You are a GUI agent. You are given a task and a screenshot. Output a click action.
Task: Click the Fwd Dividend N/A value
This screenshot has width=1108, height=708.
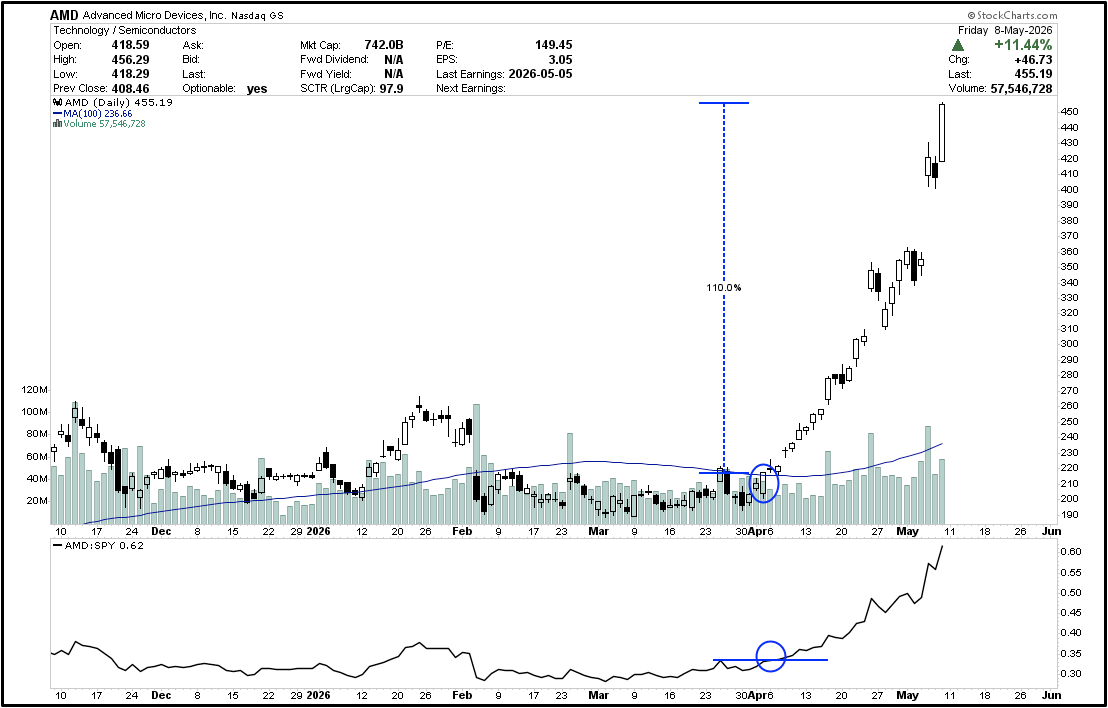coord(394,59)
